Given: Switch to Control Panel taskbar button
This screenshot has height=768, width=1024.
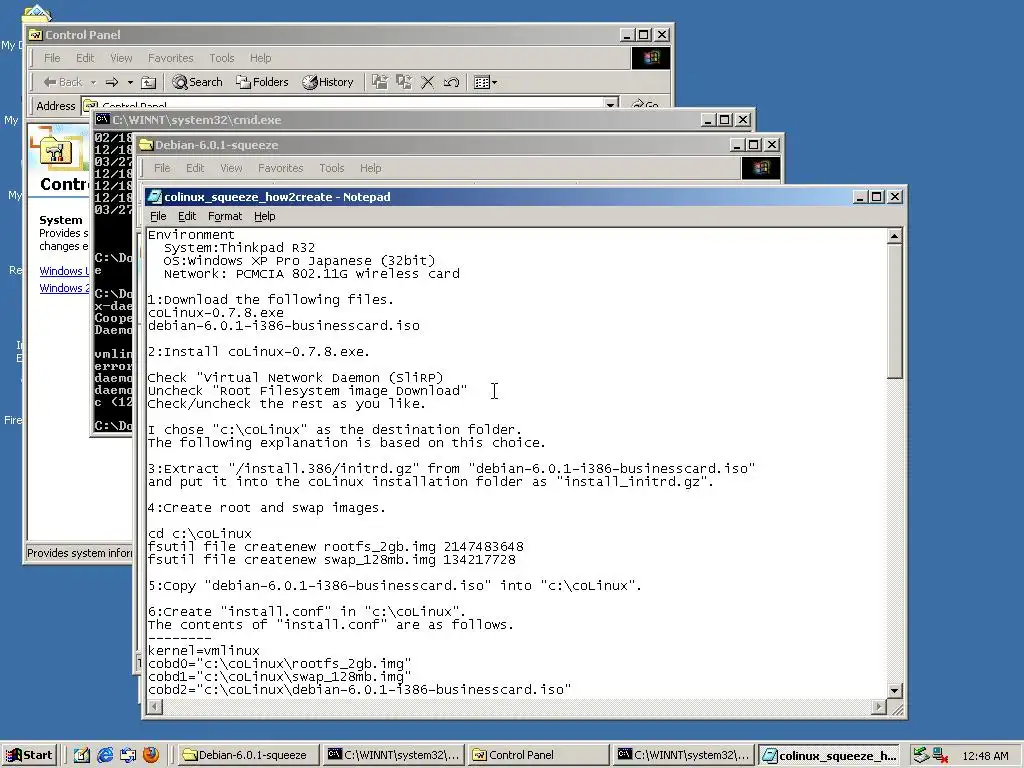Looking at the screenshot, I should (538, 755).
